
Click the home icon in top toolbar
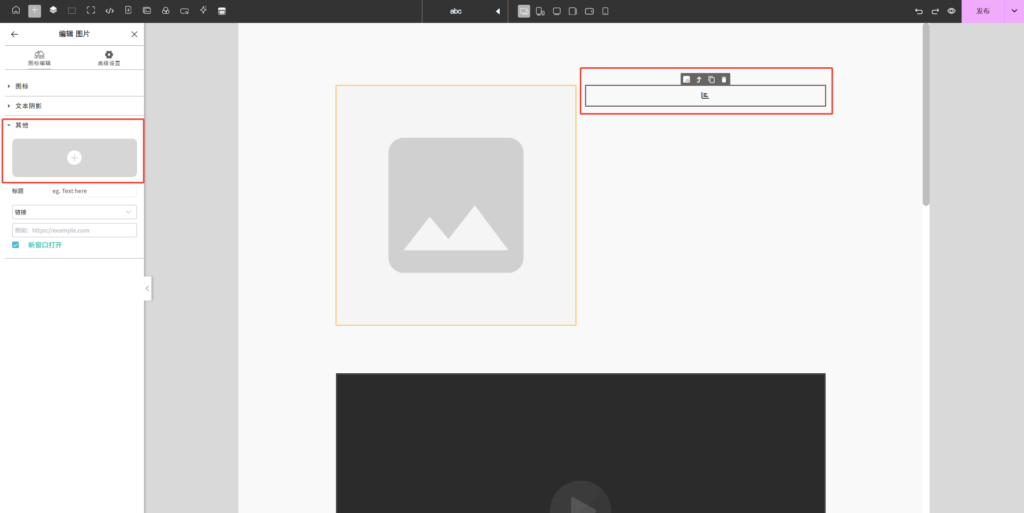coord(16,11)
